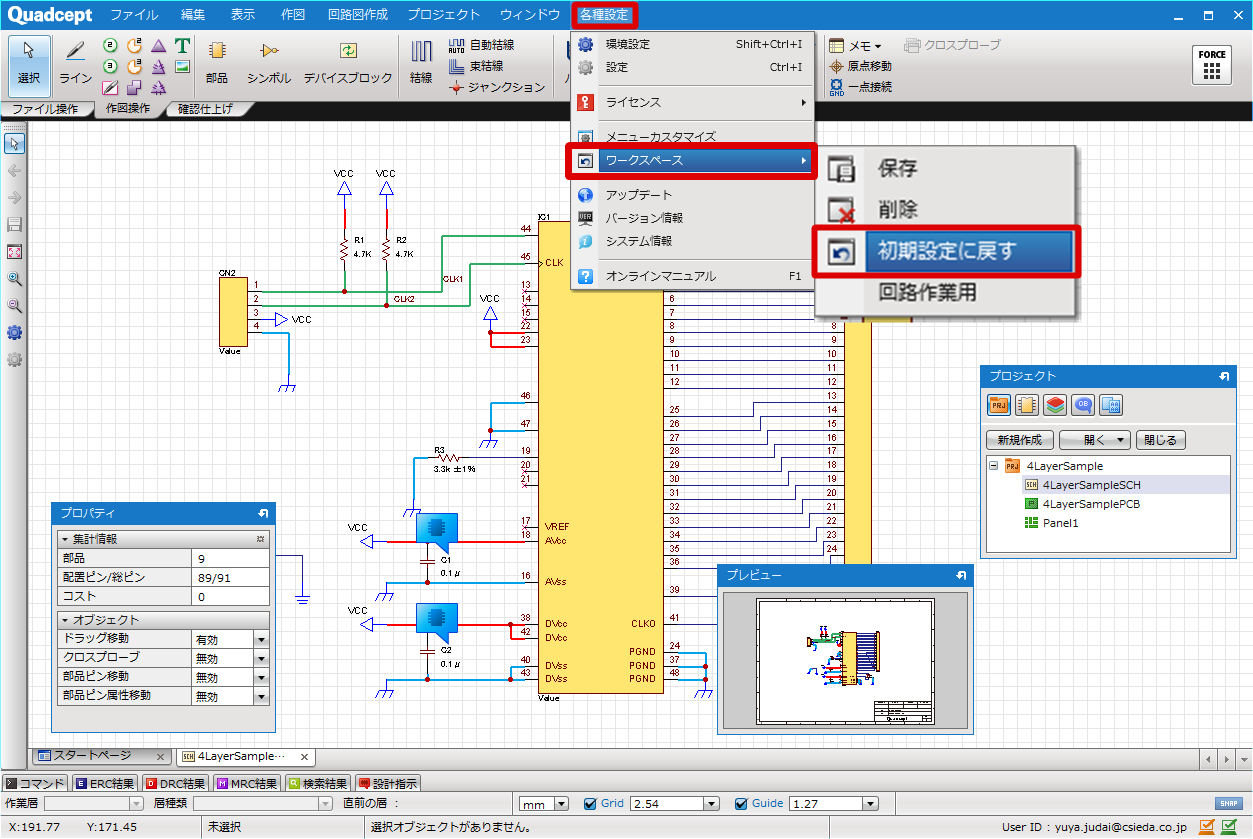The image size is (1253, 839).
Task: Click the OB object icon in Project panel
Action: [x=1082, y=405]
